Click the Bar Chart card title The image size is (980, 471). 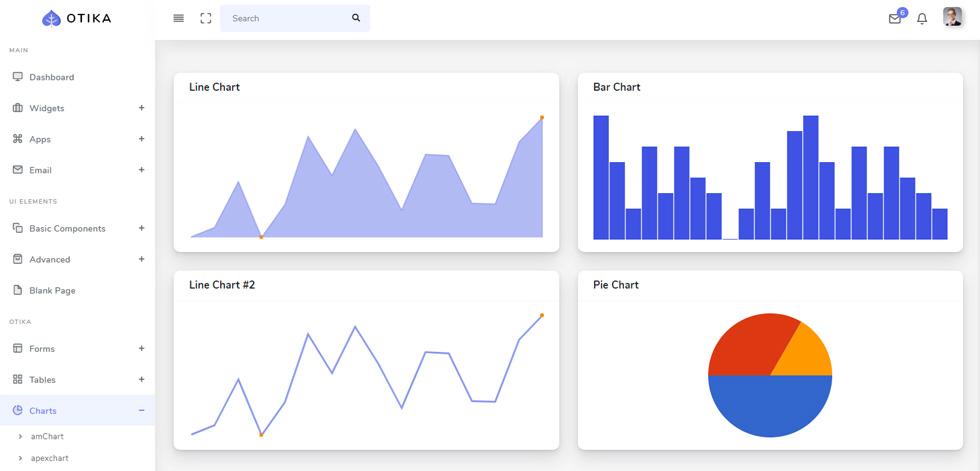coord(617,87)
